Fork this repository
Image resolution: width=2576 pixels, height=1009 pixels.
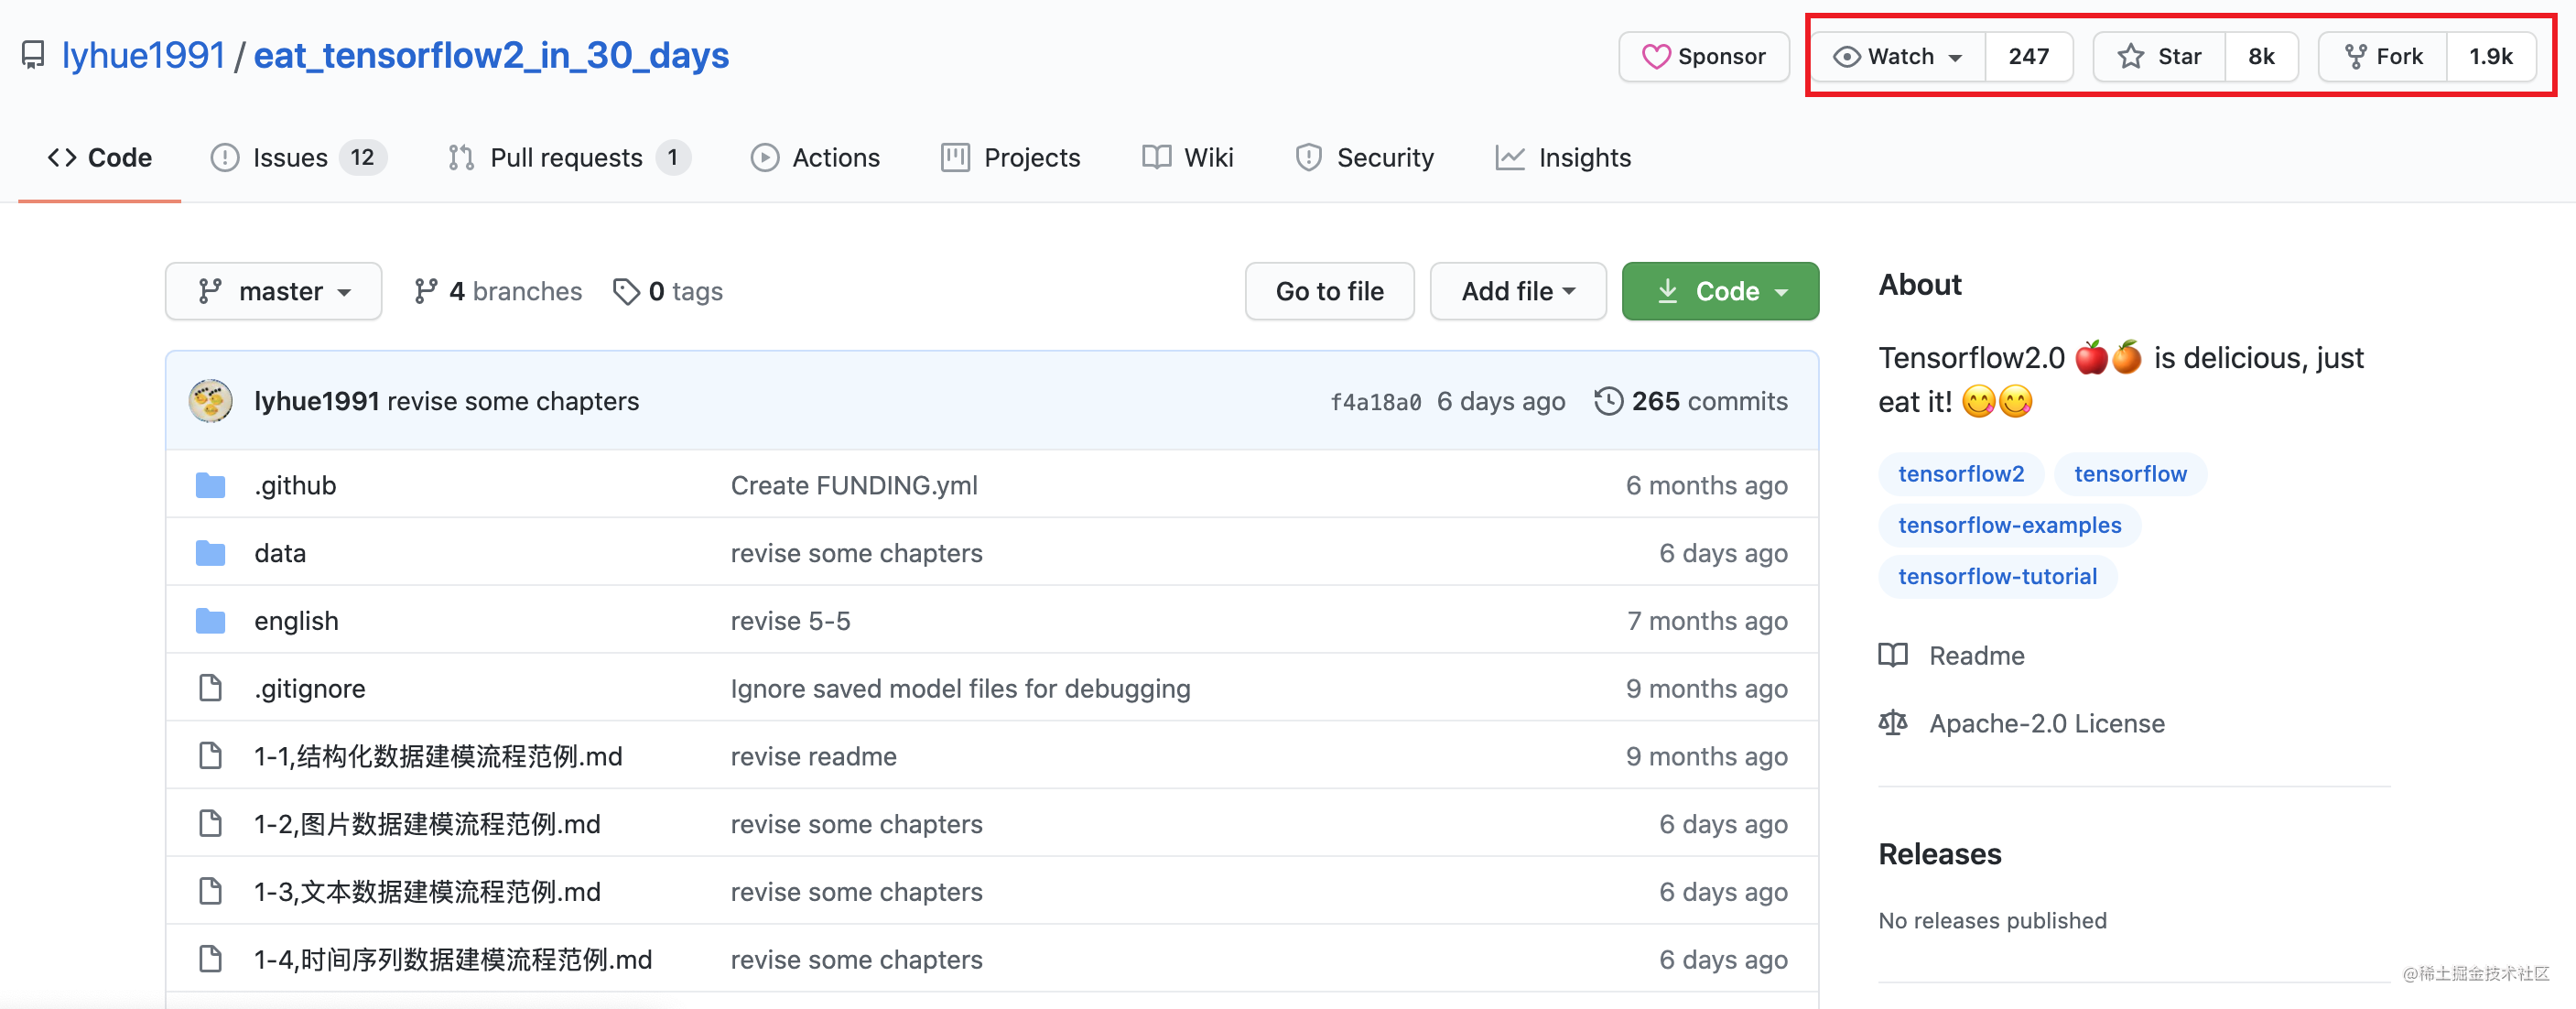point(2383,57)
